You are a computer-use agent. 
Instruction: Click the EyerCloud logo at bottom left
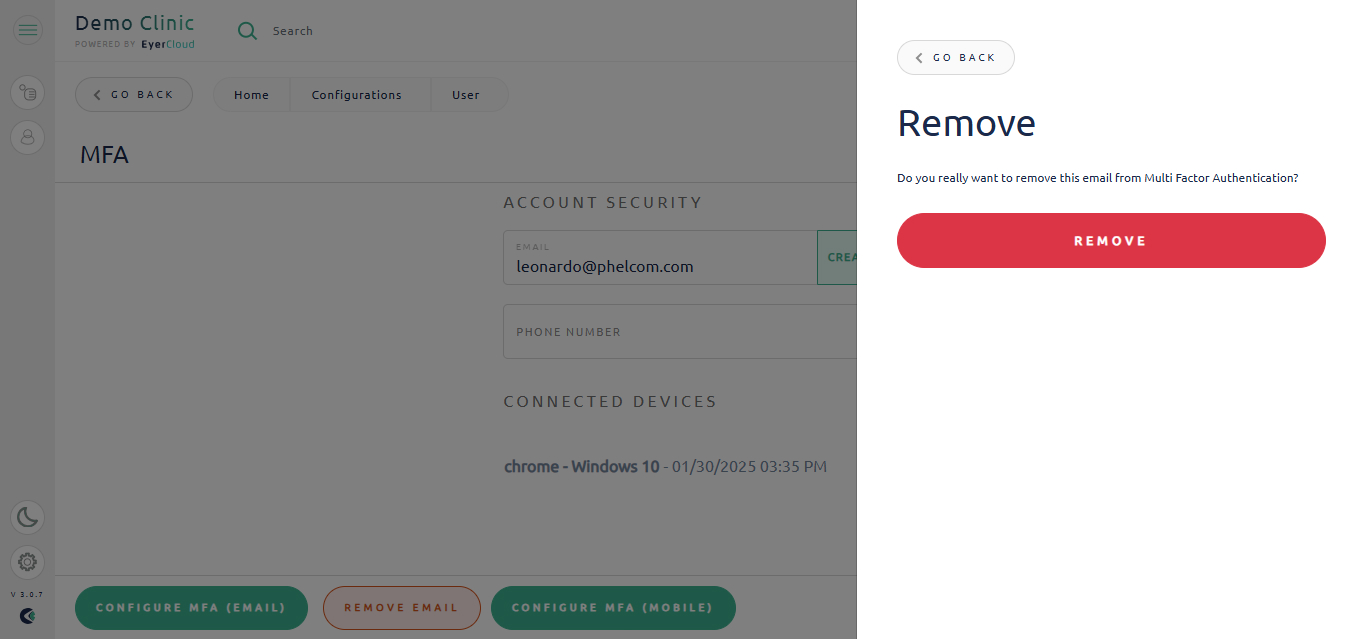pos(27,616)
